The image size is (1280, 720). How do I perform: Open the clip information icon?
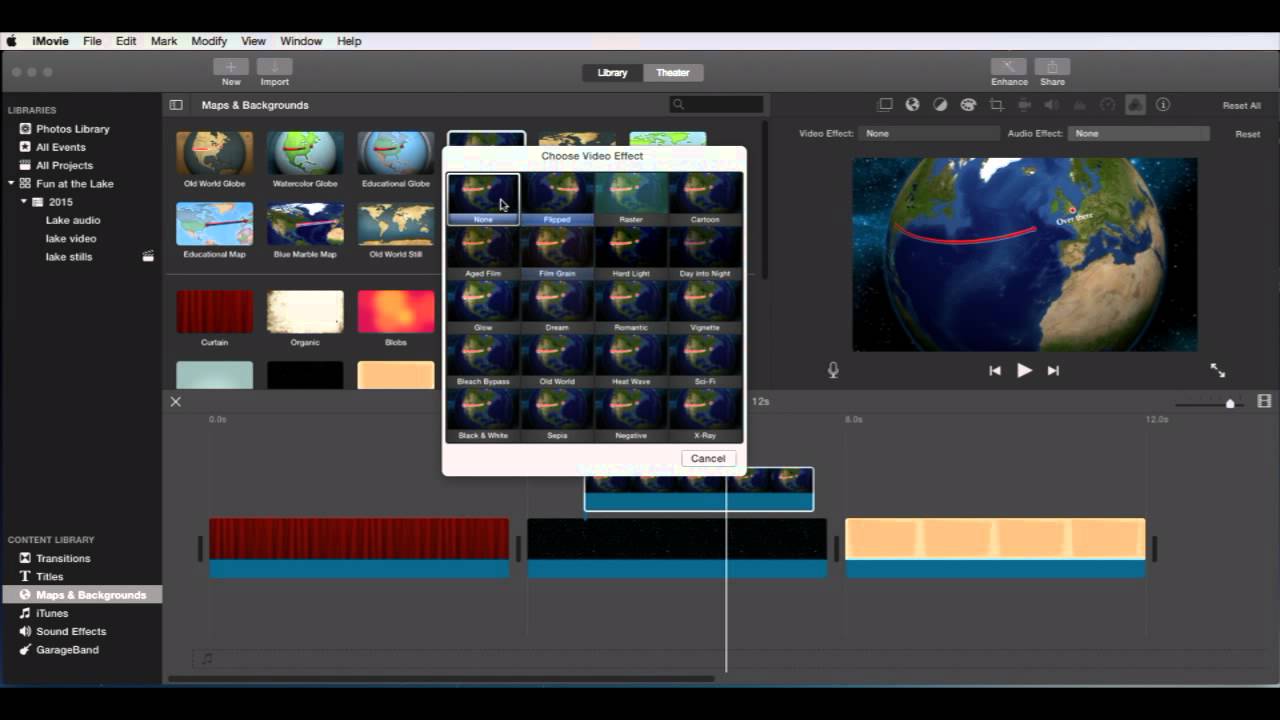coord(1163,105)
